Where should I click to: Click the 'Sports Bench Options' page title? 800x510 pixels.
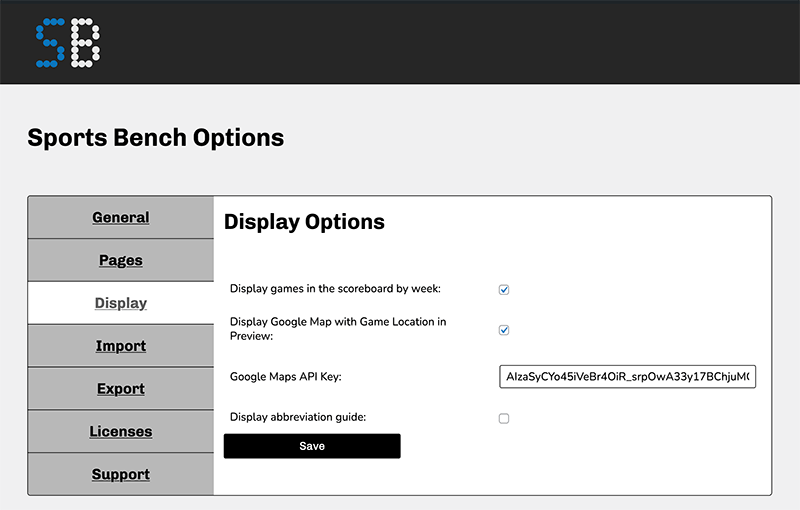point(156,138)
